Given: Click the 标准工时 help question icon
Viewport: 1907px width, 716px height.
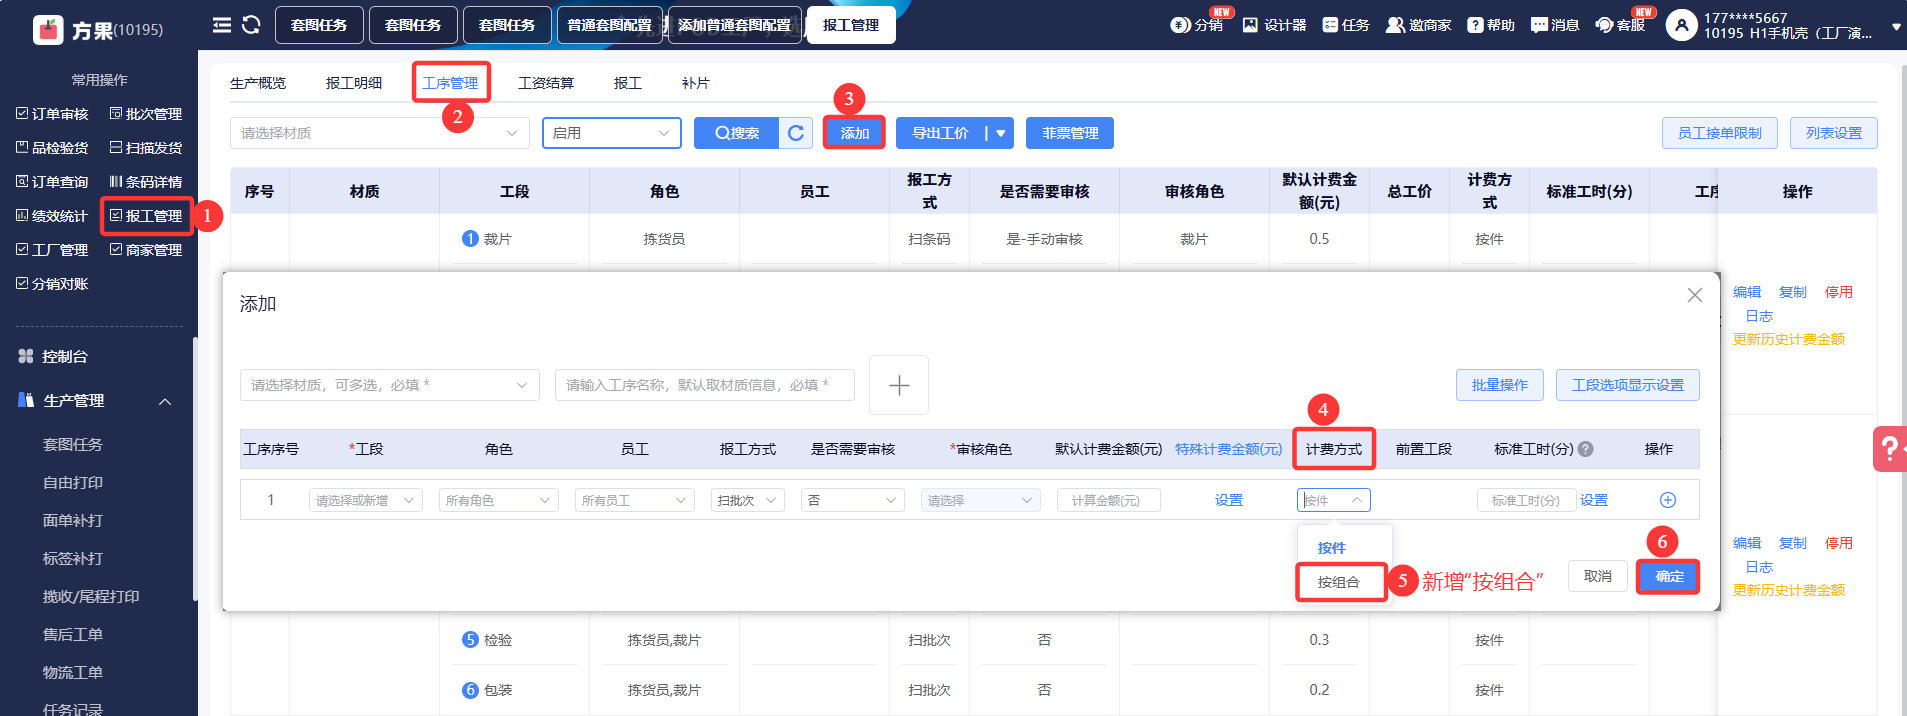Looking at the screenshot, I should [x=1585, y=449].
